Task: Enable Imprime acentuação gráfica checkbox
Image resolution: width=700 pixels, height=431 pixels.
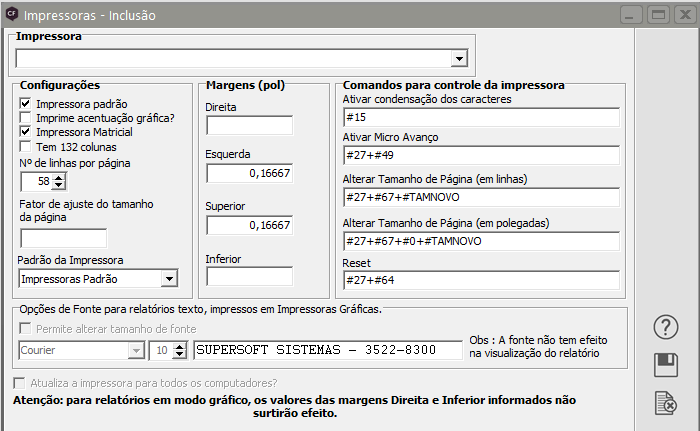Action: (x=26, y=118)
